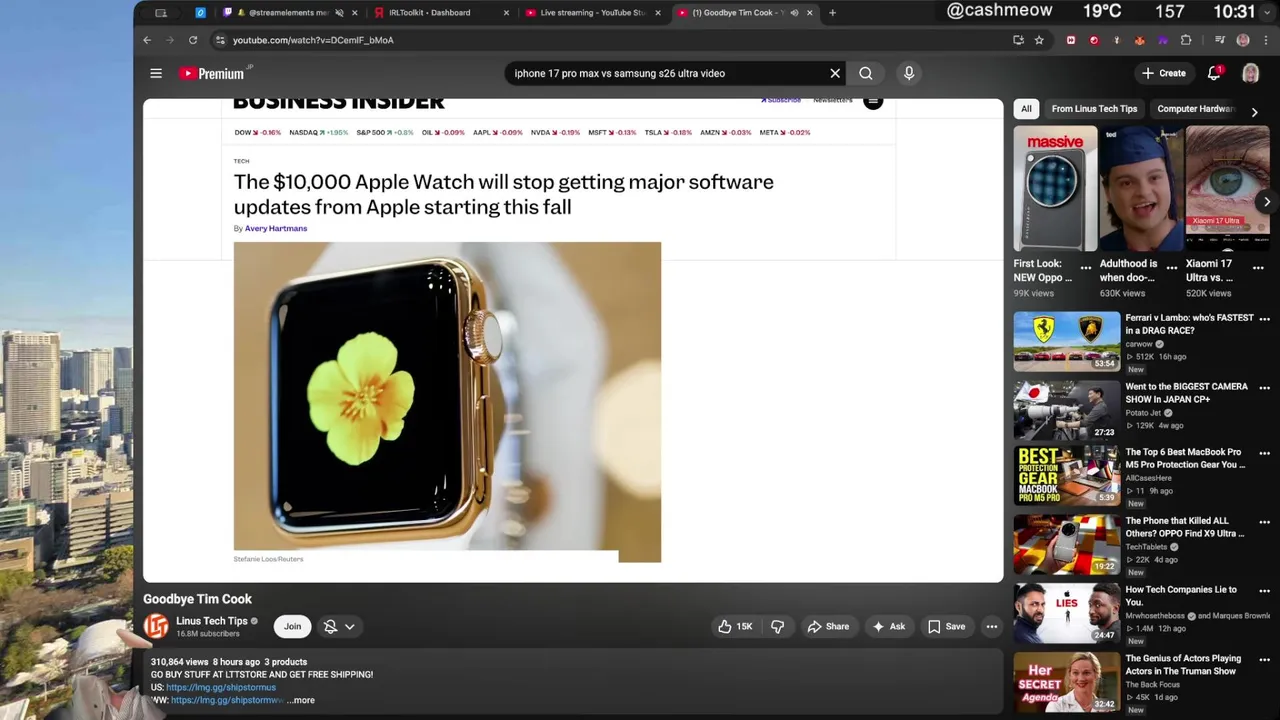Reload the YouTube page
The width and height of the screenshot is (1280, 720).
pyautogui.click(x=193, y=40)
